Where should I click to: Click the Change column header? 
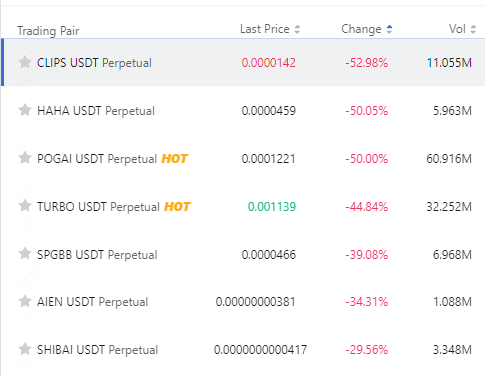(361, 29)
